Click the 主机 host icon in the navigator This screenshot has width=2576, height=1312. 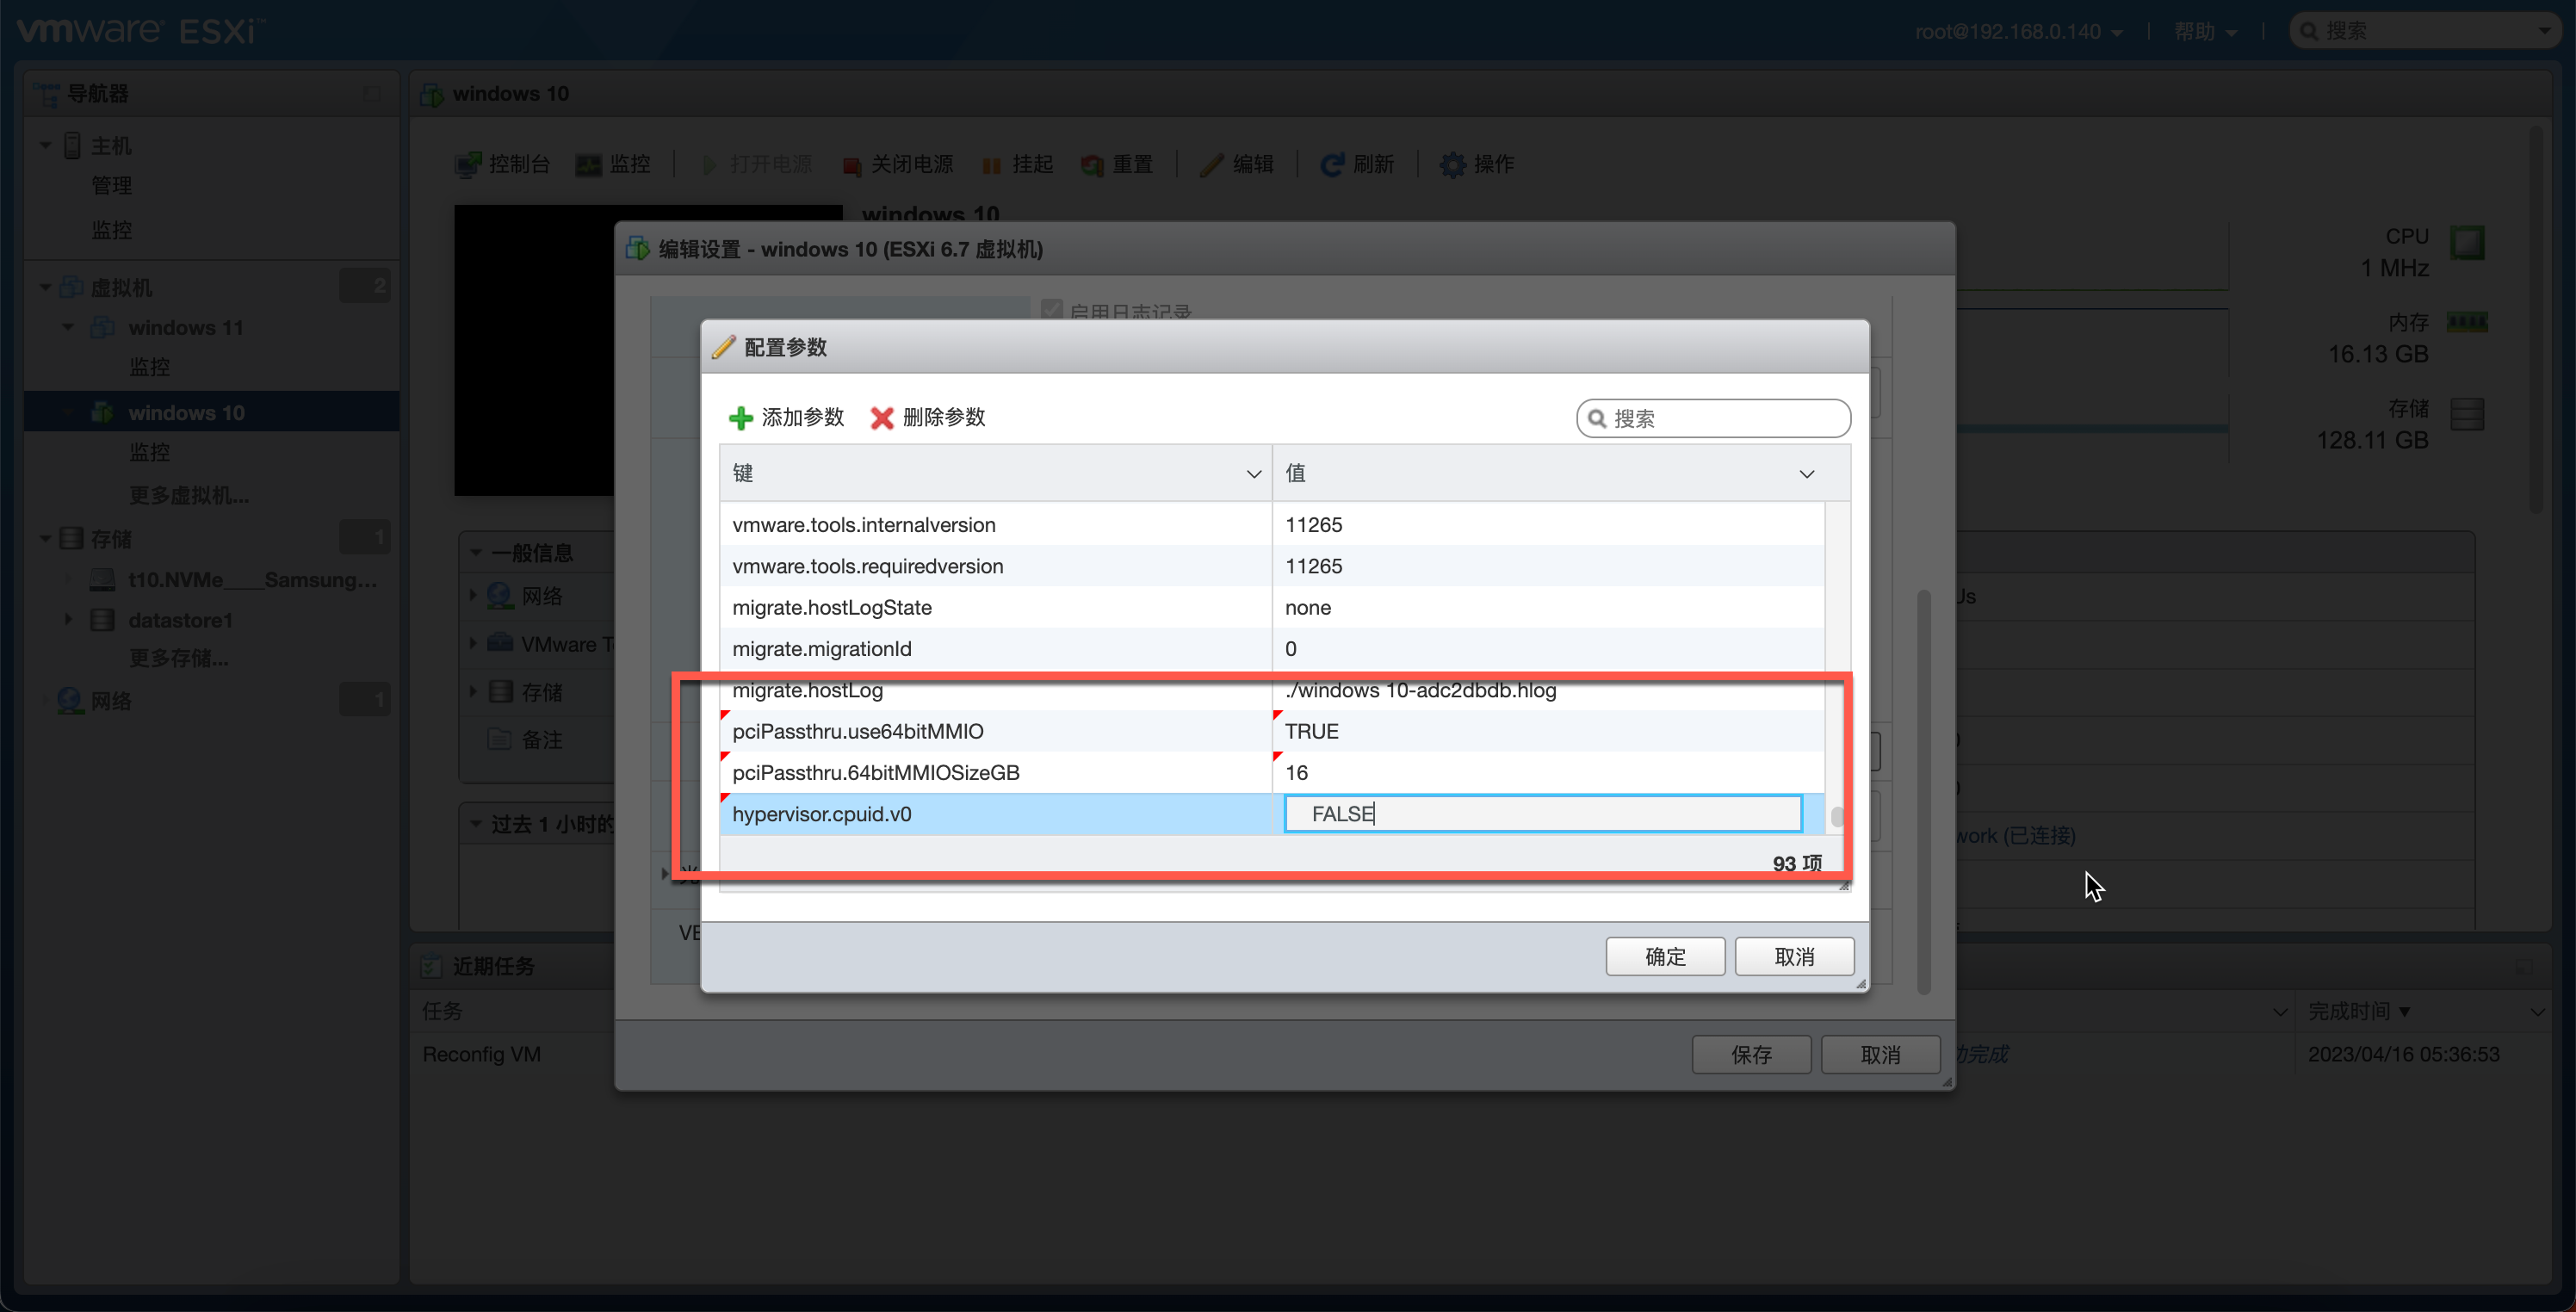(72, 146)
